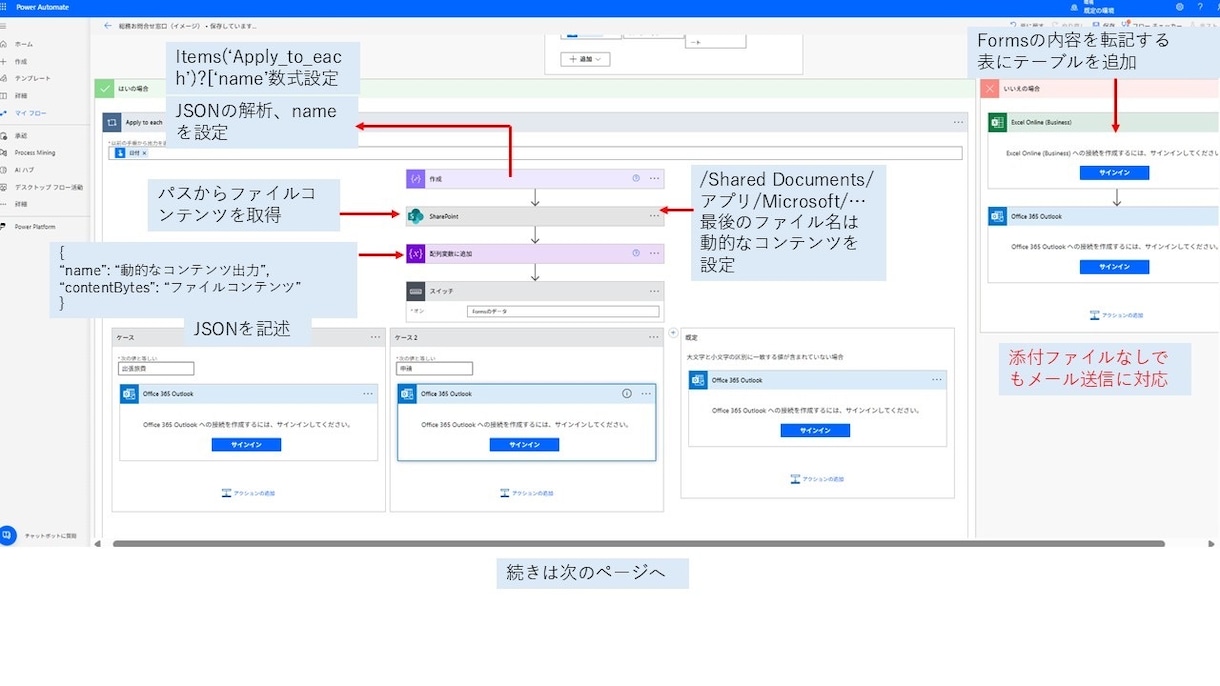1220x686 pixels.
Task: Click the horizontal scrollbar of the canvas
Action: pos(638,544)
